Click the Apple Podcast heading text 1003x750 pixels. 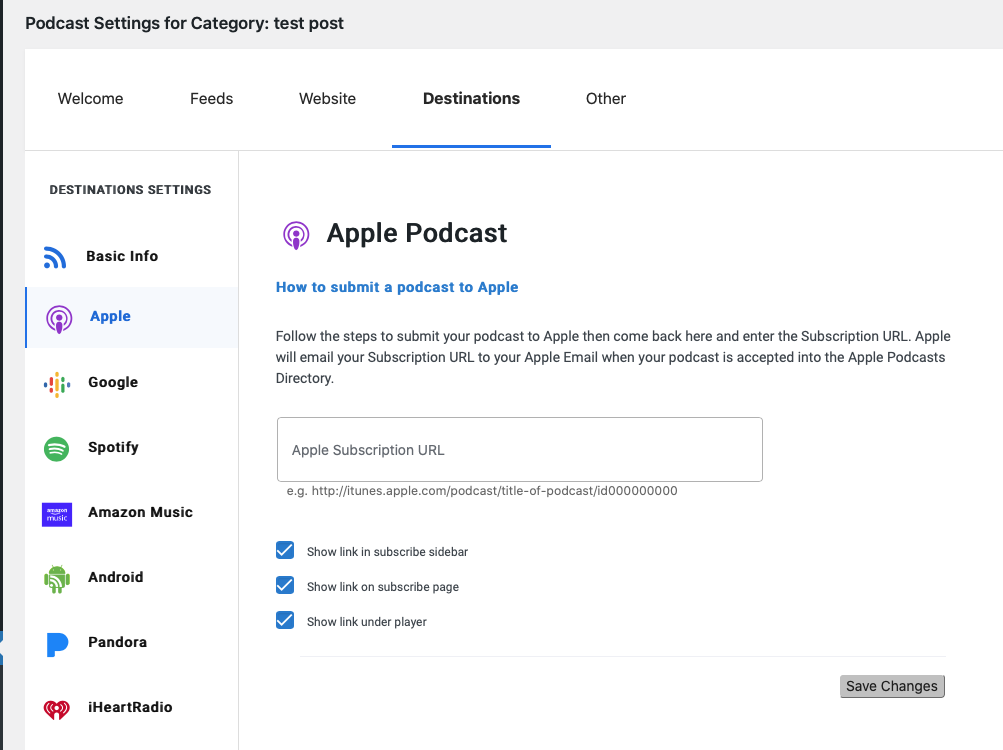417,233
